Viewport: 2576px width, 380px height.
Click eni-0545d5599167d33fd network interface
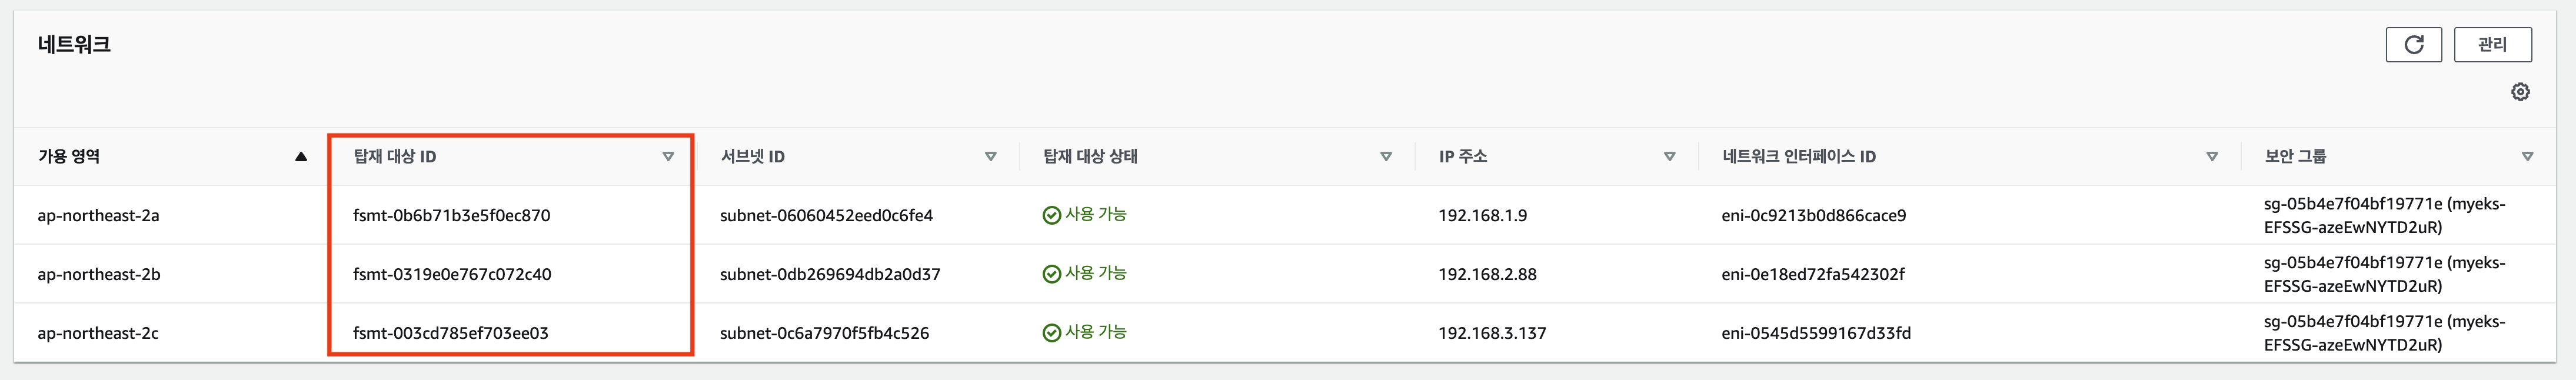point(1815,333)
